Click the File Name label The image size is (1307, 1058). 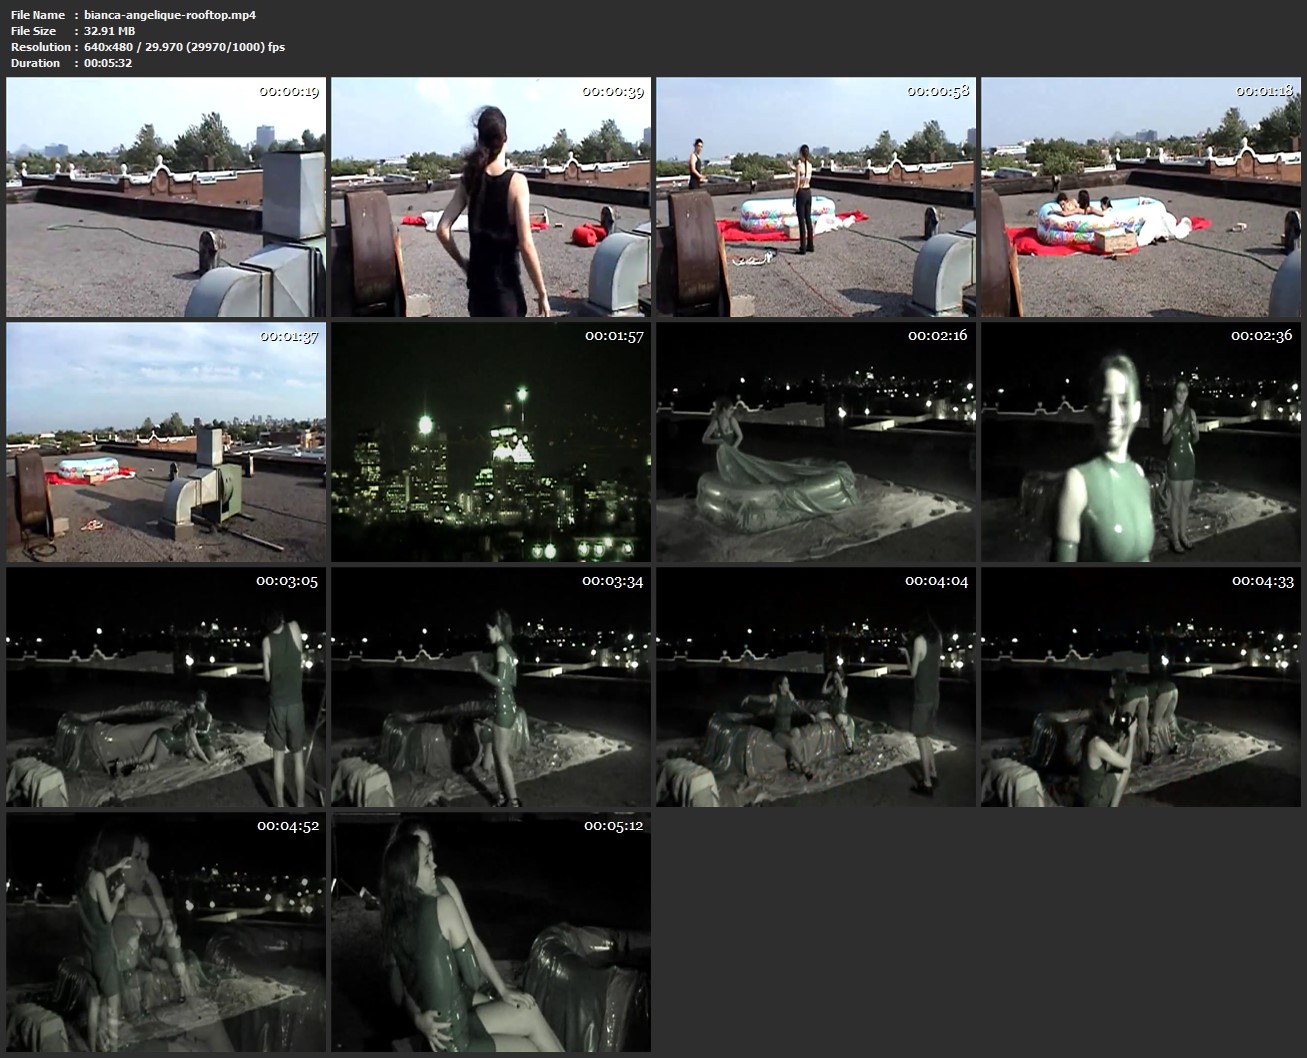[x=38, y=15]
